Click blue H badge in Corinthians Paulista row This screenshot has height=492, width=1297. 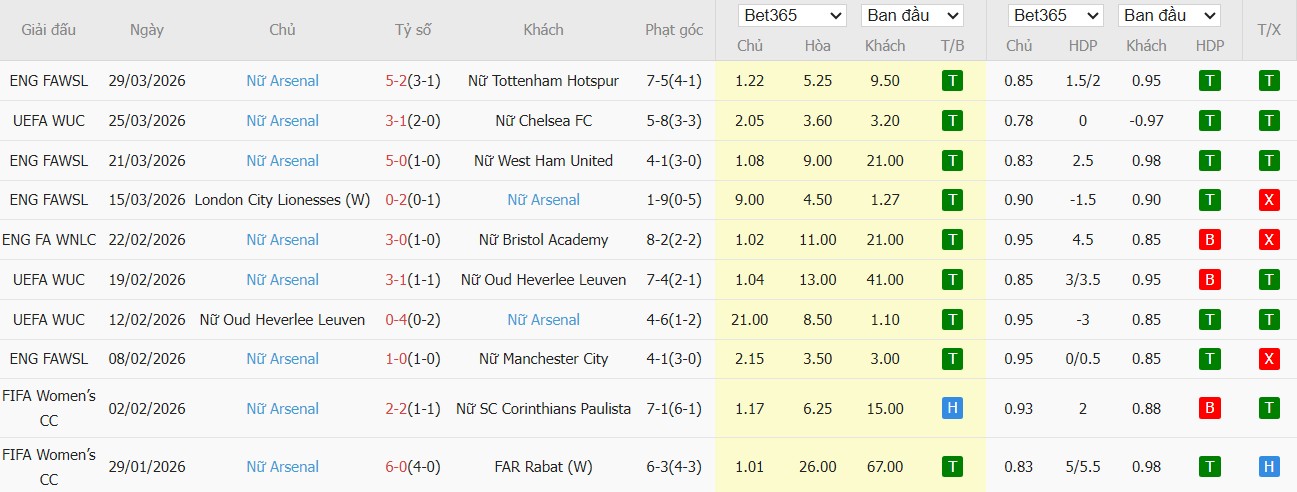[x=952, y=408]
